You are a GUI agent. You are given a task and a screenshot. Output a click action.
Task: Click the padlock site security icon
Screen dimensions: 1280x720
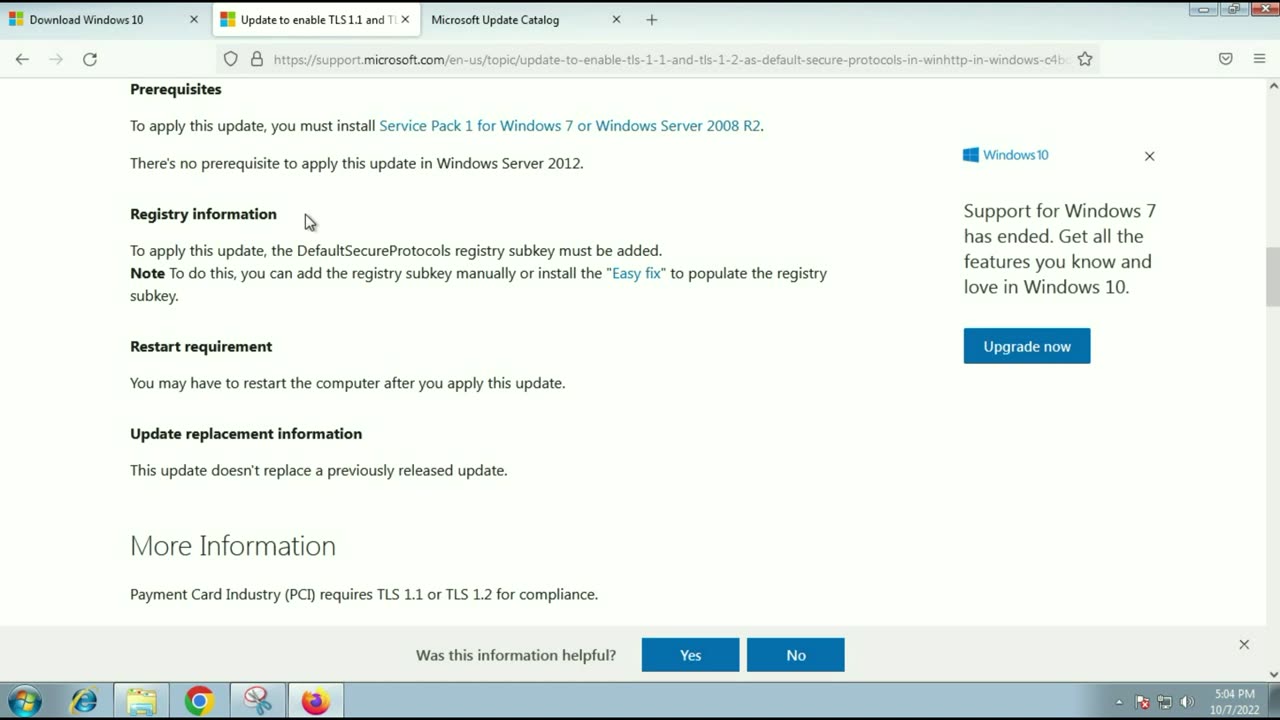tap(256, 59)
